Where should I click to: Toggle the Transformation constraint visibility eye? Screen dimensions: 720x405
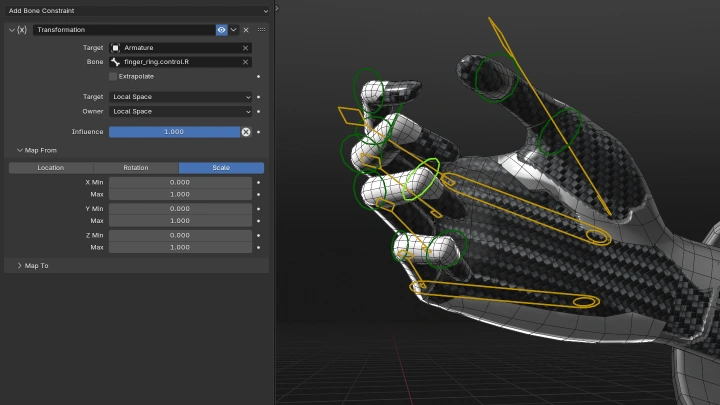221,30
